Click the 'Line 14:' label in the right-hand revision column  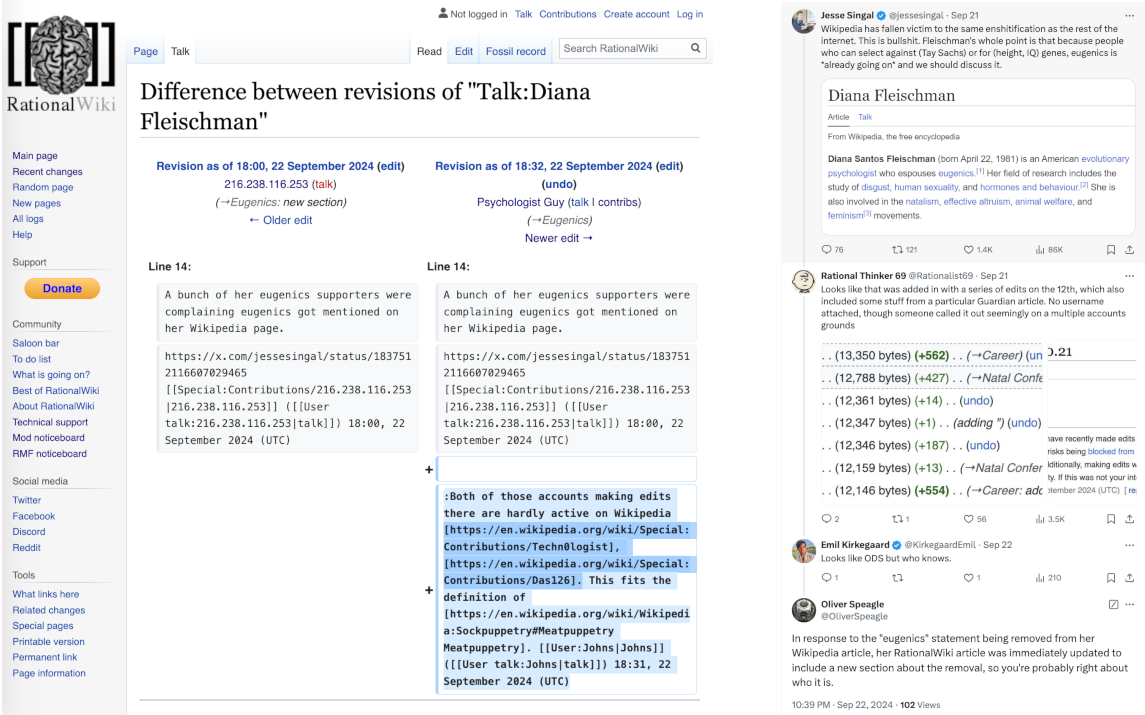coord(448,267)
